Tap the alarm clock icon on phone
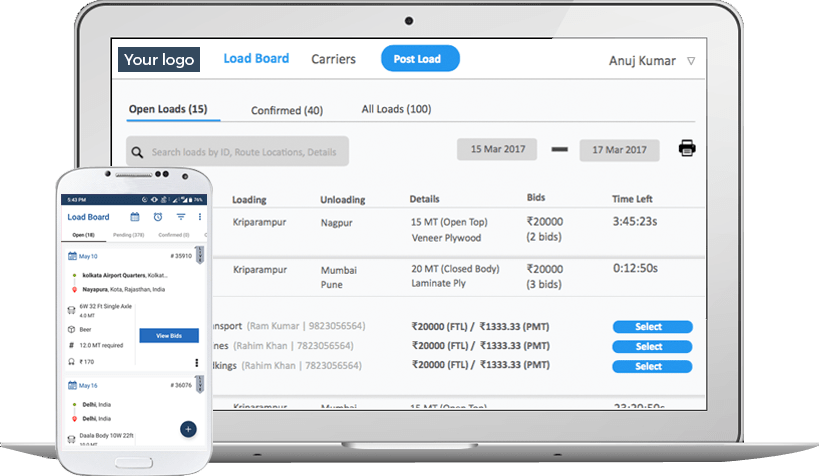819x476 pixels. pos(158,217)
